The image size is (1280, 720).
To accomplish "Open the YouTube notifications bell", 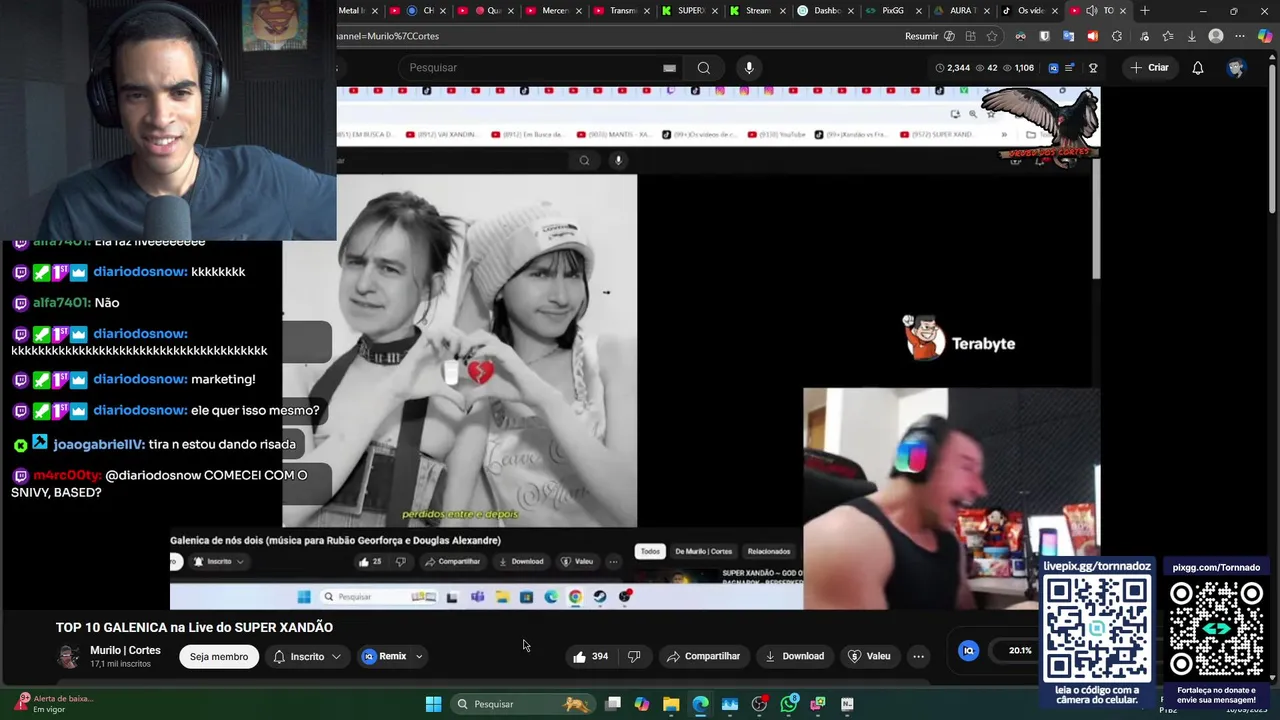I will click(x=1197, y=68).
